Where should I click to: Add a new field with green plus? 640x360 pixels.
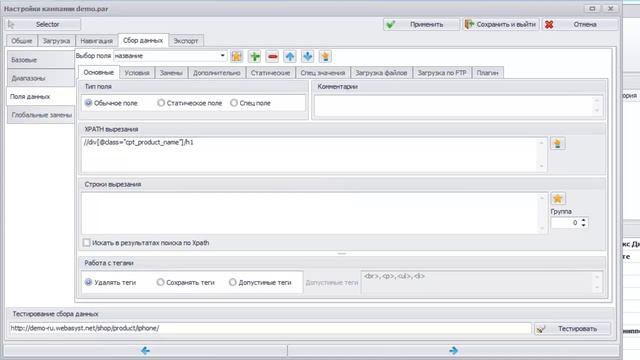click(255, 56)
